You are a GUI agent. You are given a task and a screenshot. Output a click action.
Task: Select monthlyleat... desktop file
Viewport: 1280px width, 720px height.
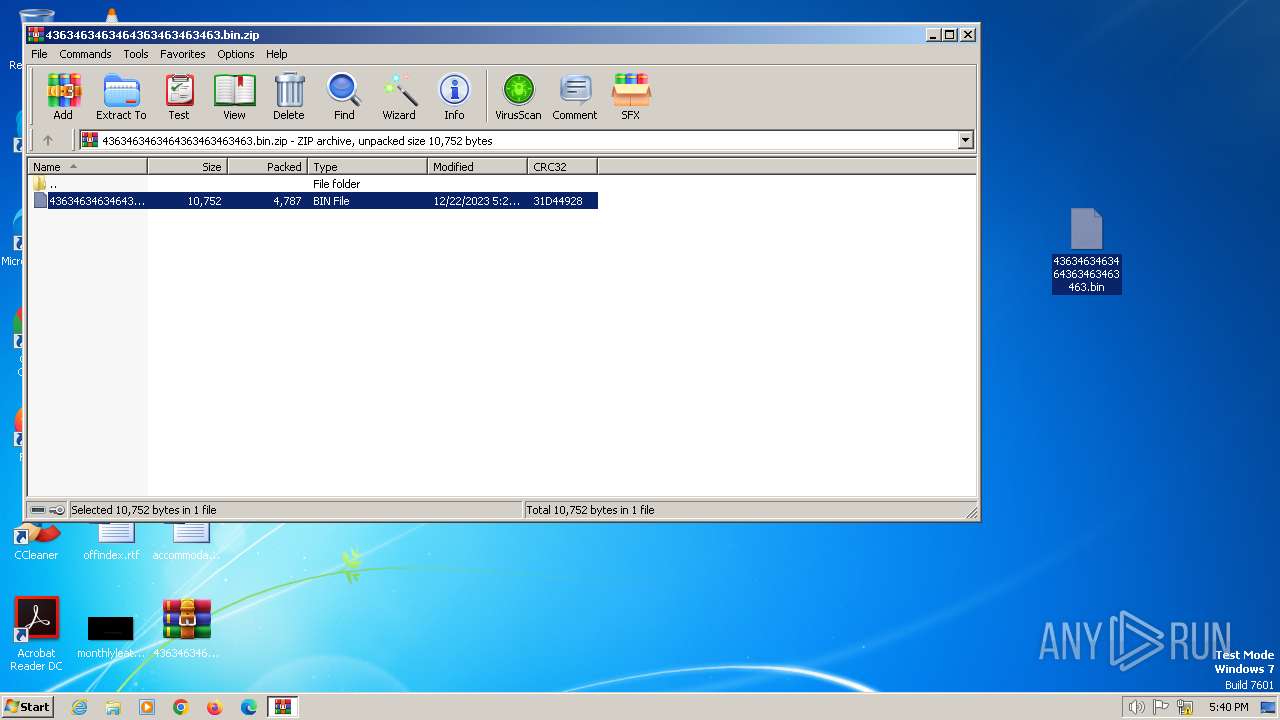tap(110, 636)
